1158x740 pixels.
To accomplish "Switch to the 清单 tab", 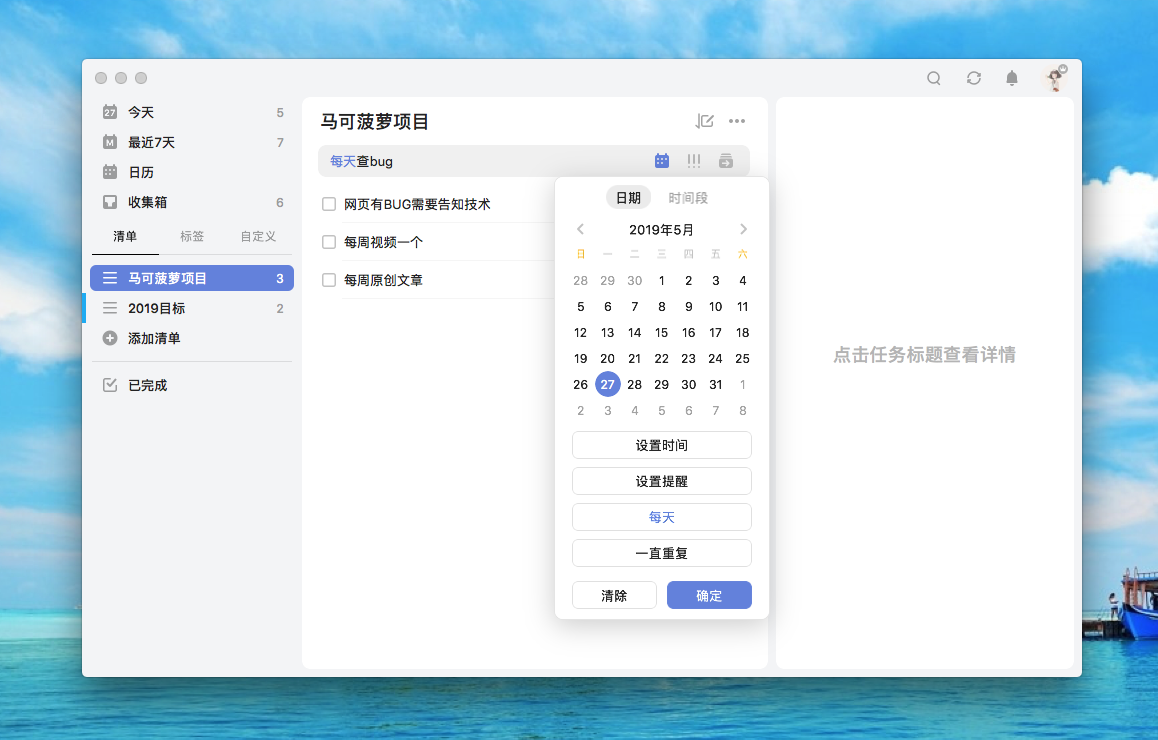I will [x=125, y=236].
